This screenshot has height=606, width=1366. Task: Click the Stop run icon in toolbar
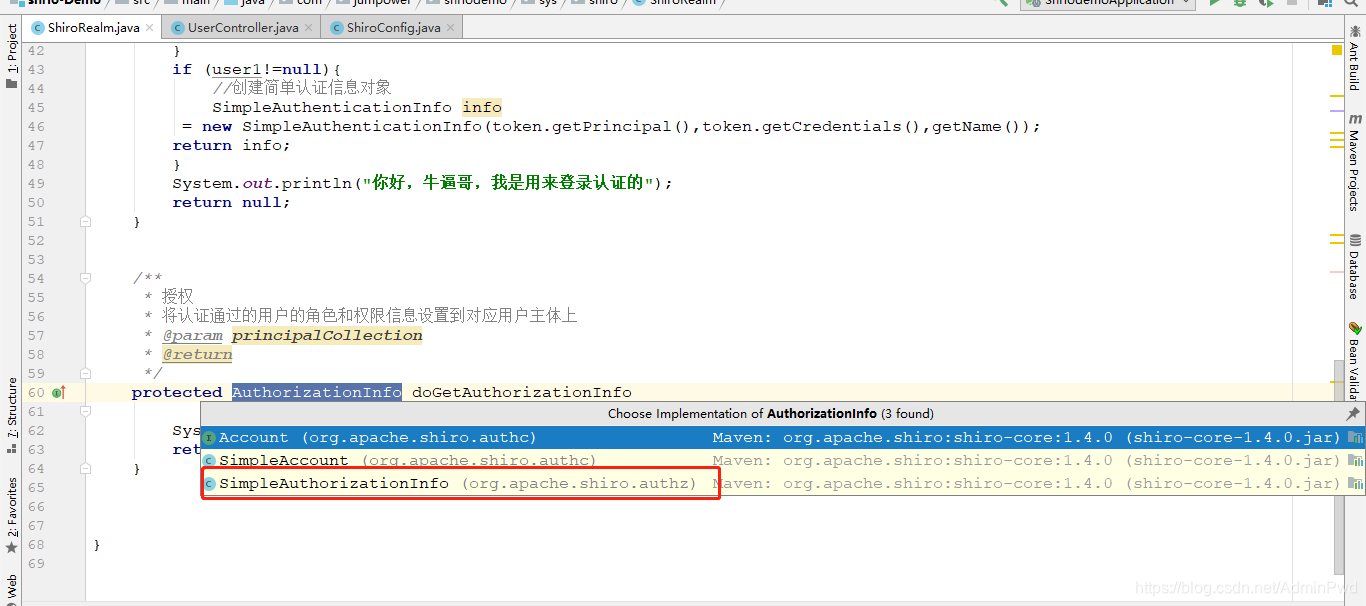pos(1292,4)
